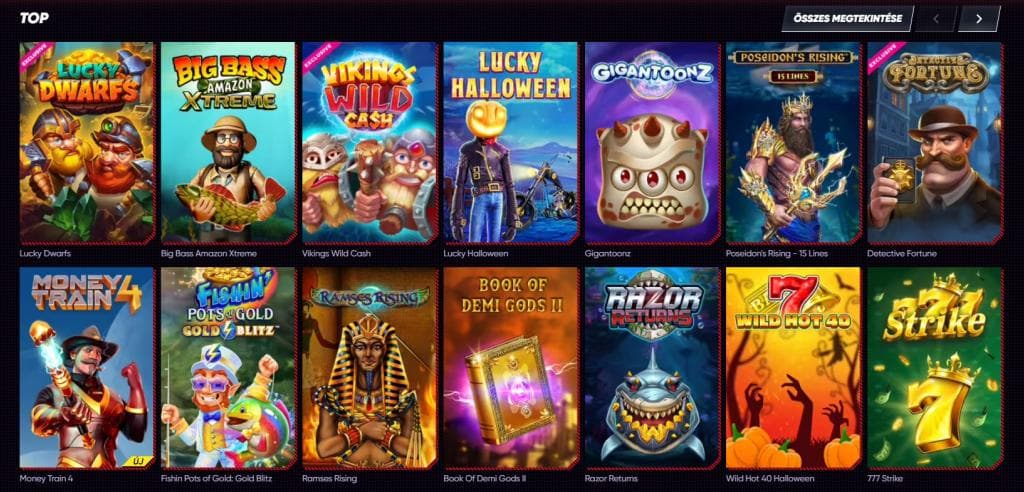The width and height of the screenshot is (1024, 492).
Task: Click the TOP section heading
Action: [x=34, y=18]
